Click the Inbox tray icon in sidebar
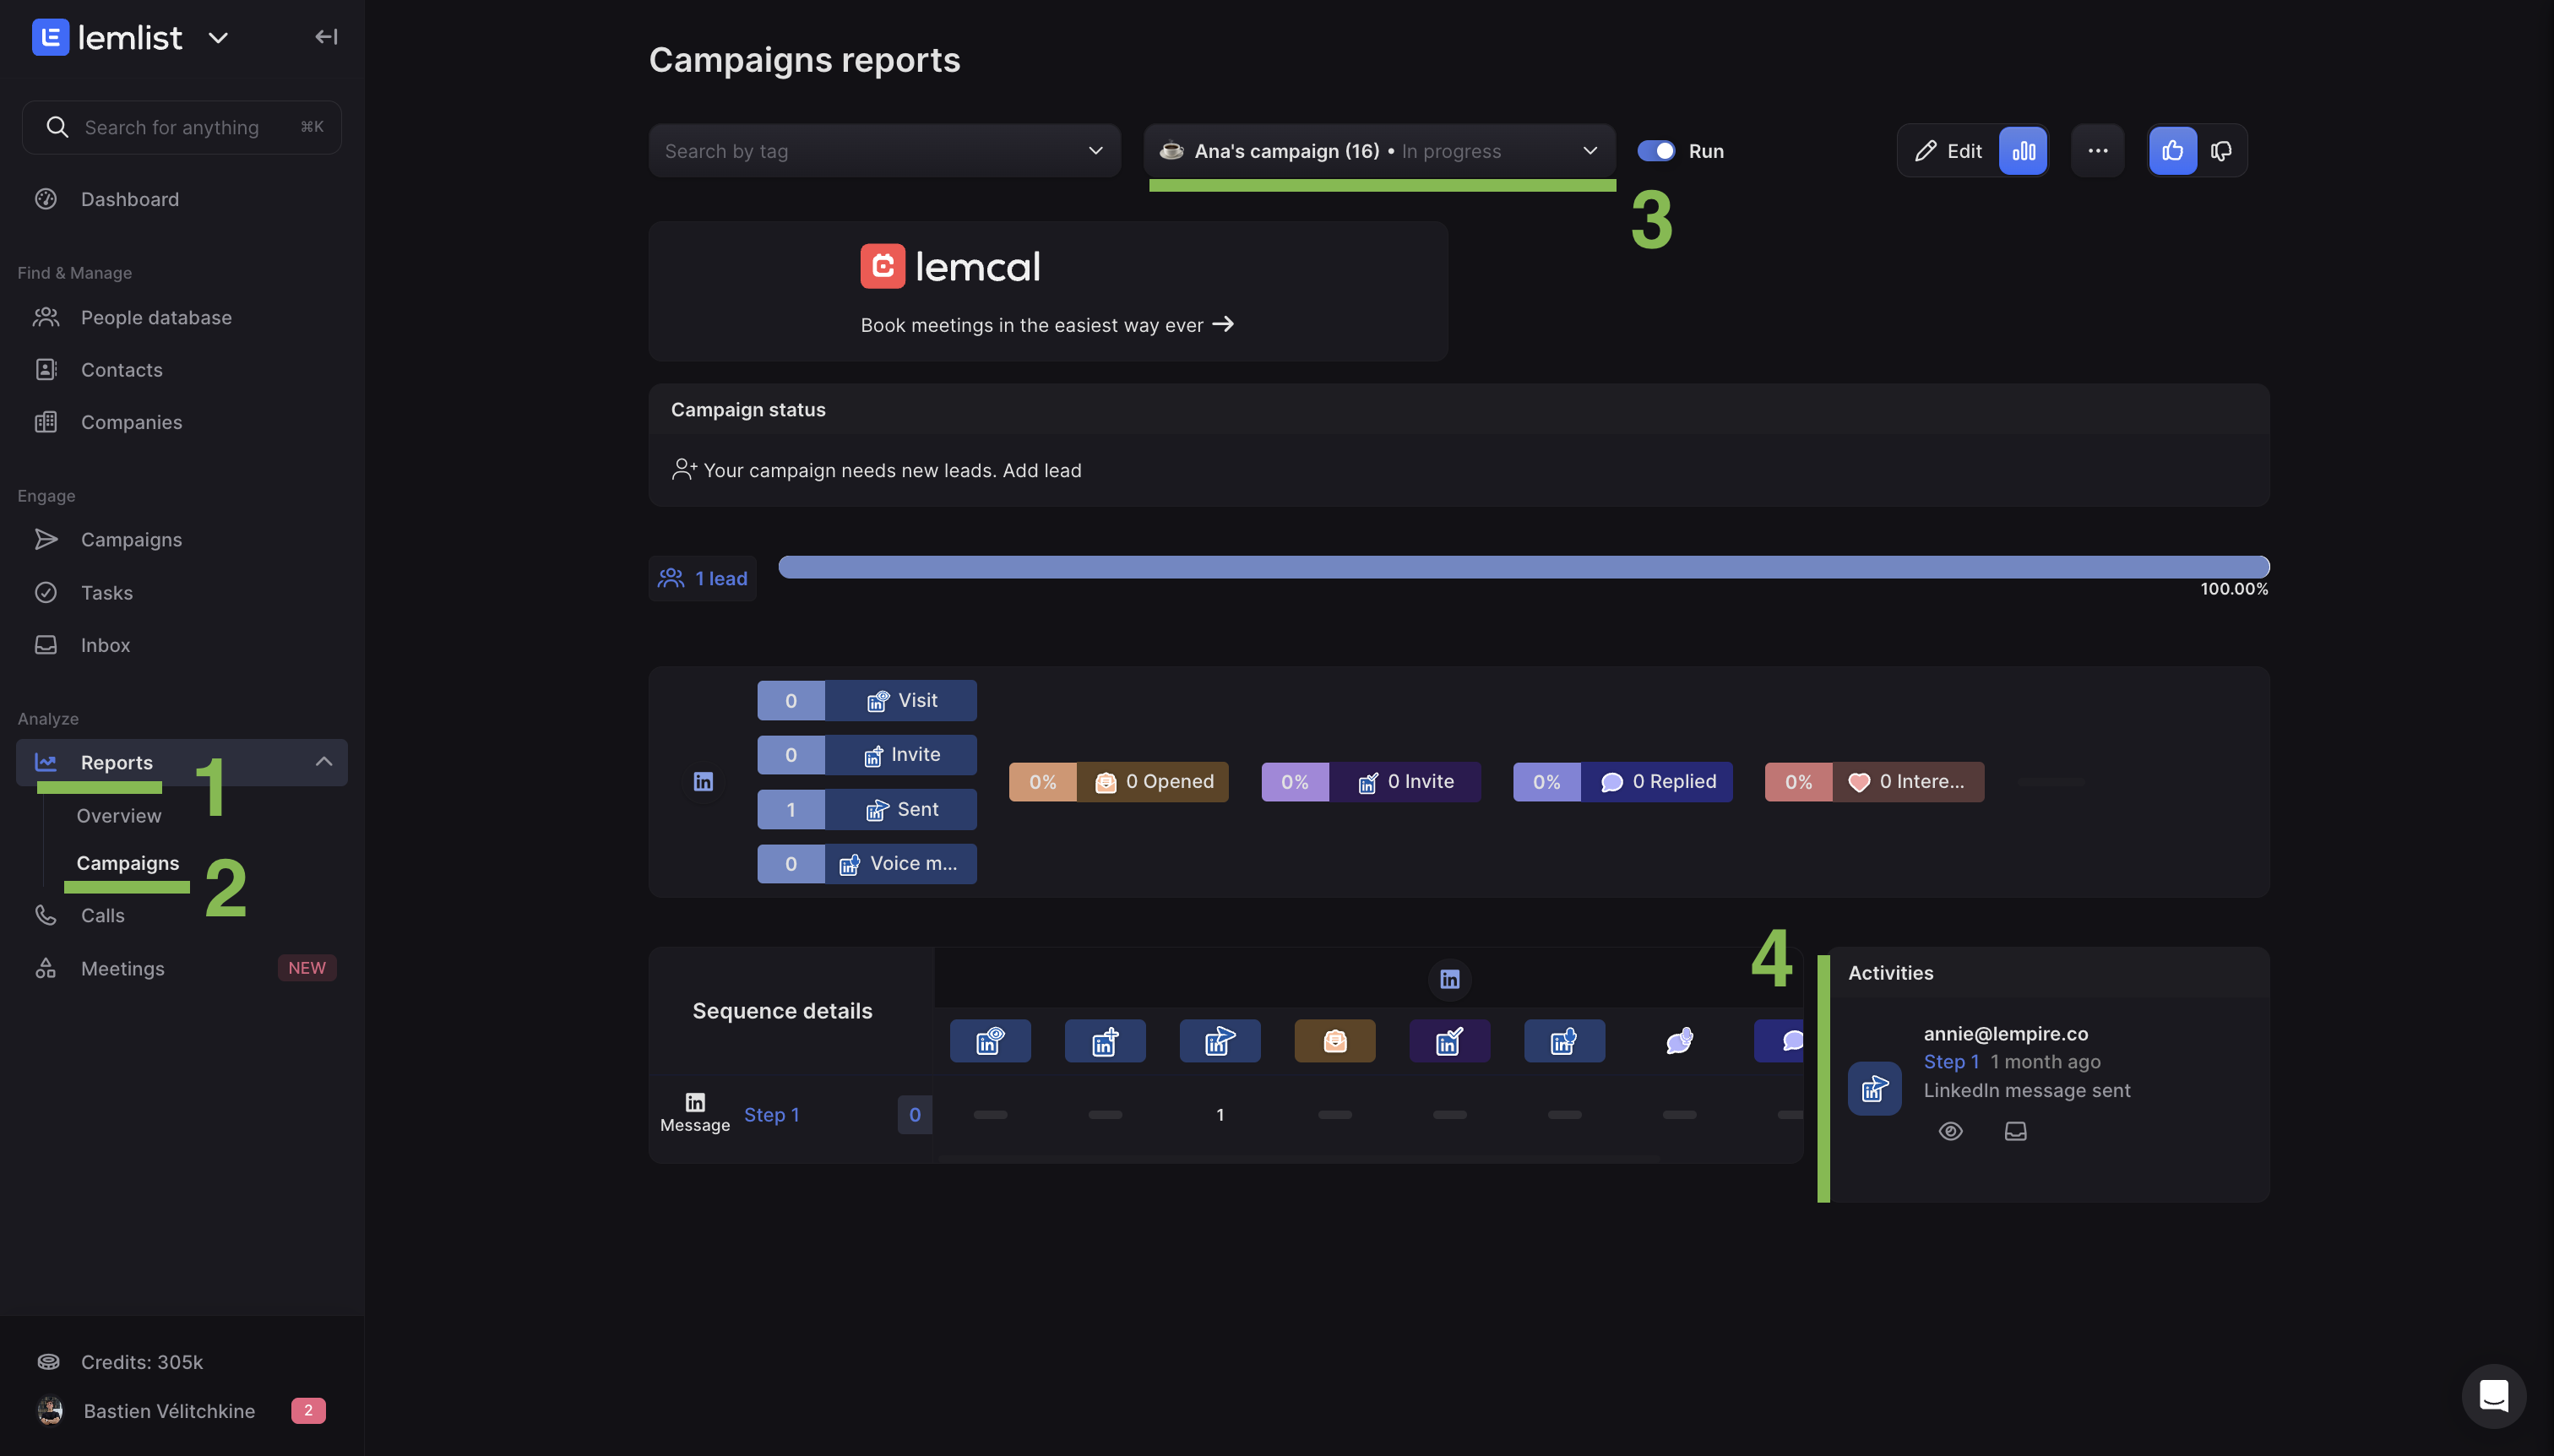2554x1456 pixels. tap(46, 645)
